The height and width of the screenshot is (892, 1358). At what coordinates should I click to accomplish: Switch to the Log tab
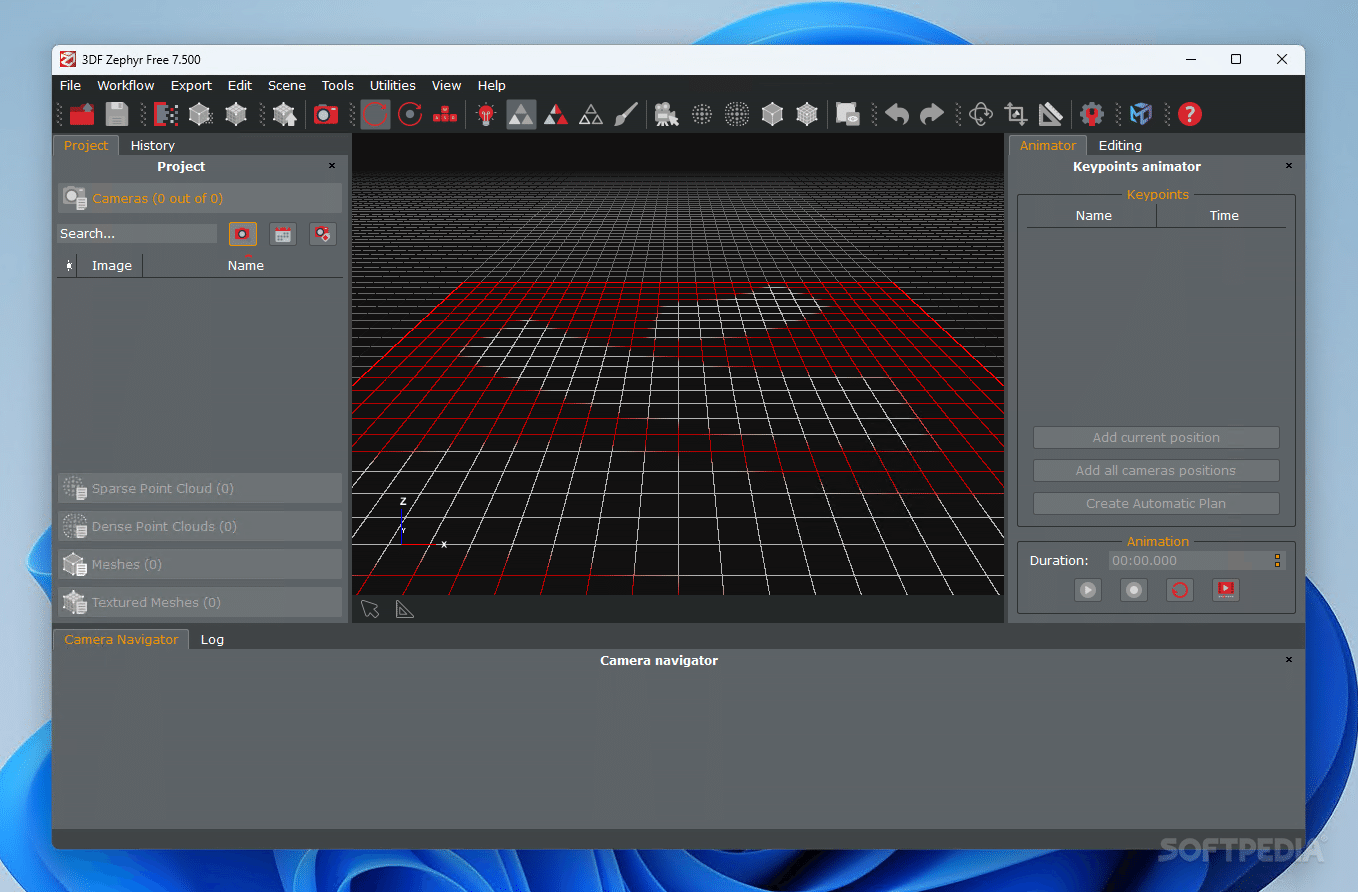[x=212, y=639]
